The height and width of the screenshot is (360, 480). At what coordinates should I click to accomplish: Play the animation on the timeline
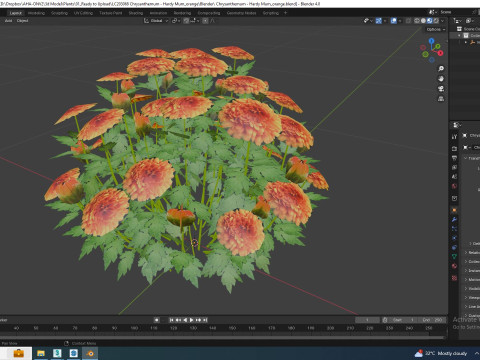192,320
